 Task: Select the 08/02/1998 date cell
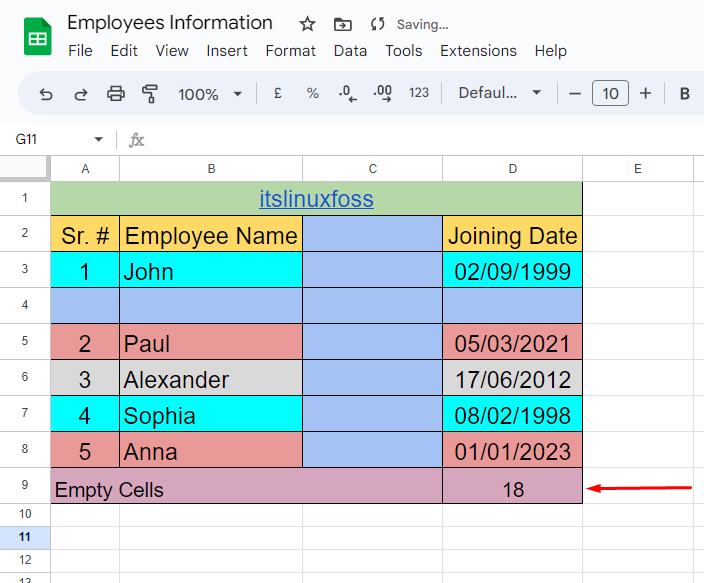513,414
